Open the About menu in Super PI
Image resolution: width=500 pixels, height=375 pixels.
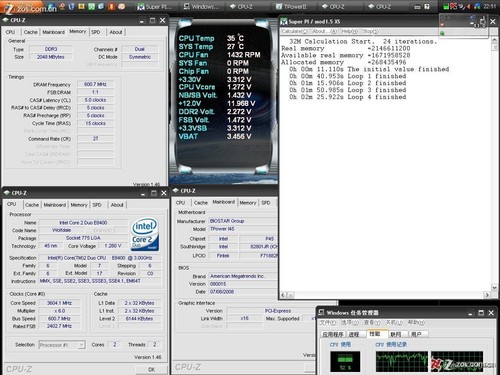pos(324,31)
